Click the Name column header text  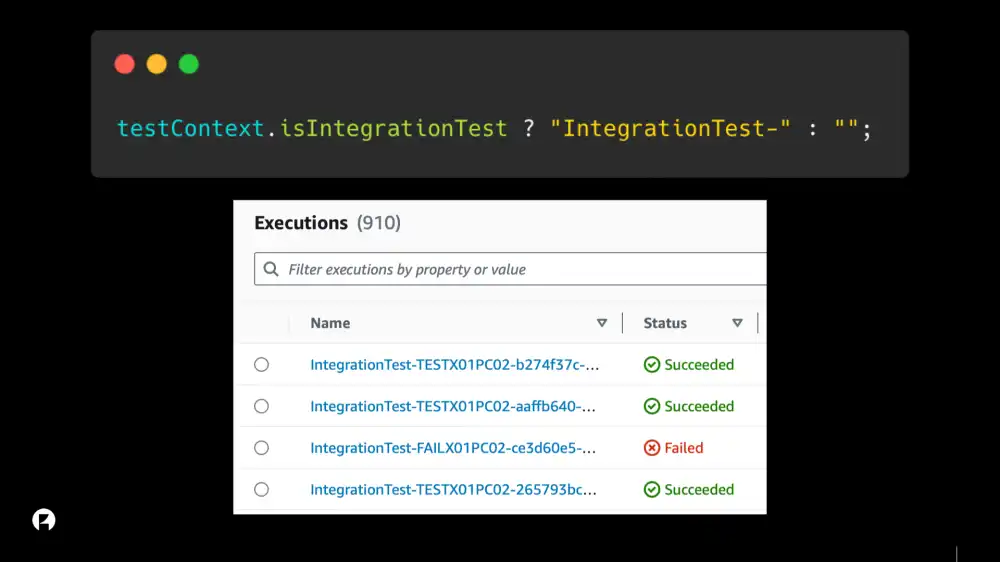[330, 323]
